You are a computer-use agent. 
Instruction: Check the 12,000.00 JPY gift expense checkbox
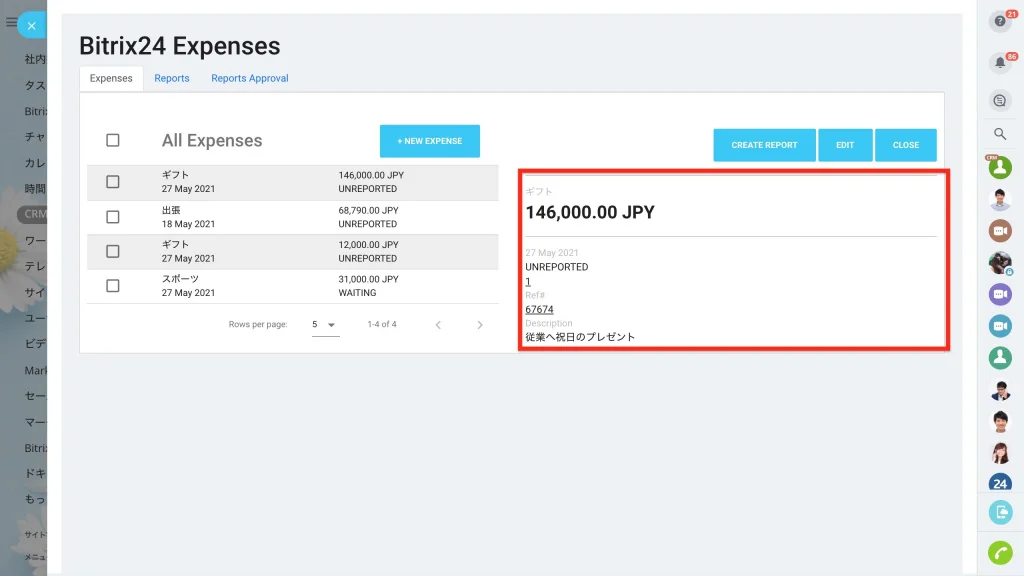(x=113, y=251)
